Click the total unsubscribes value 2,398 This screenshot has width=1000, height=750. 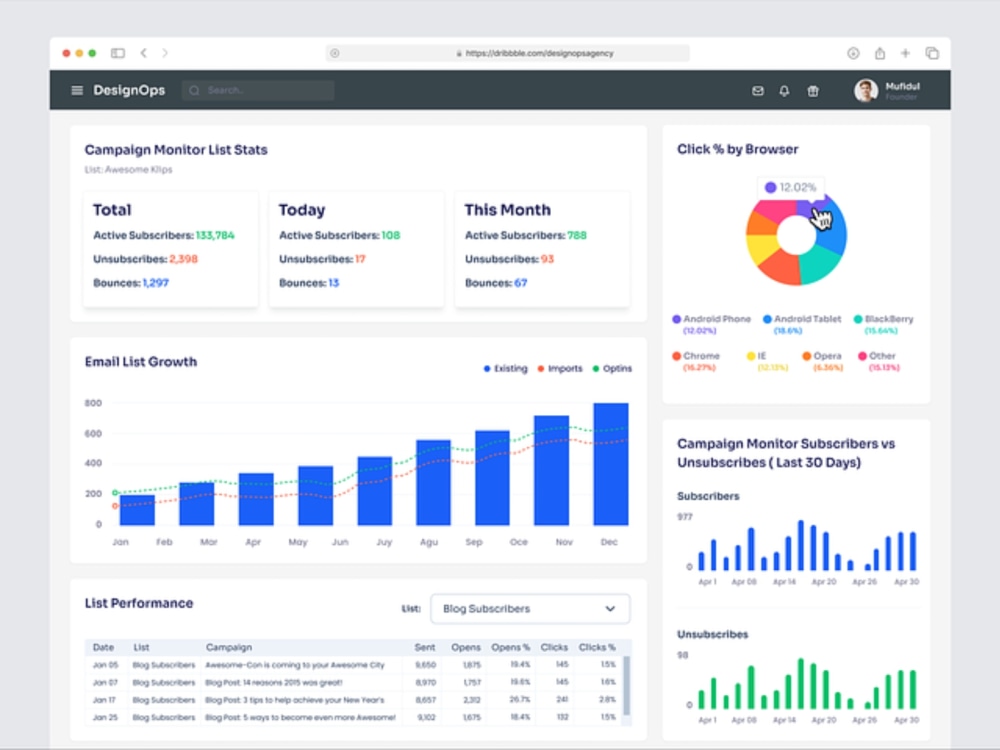pos(184,259)
